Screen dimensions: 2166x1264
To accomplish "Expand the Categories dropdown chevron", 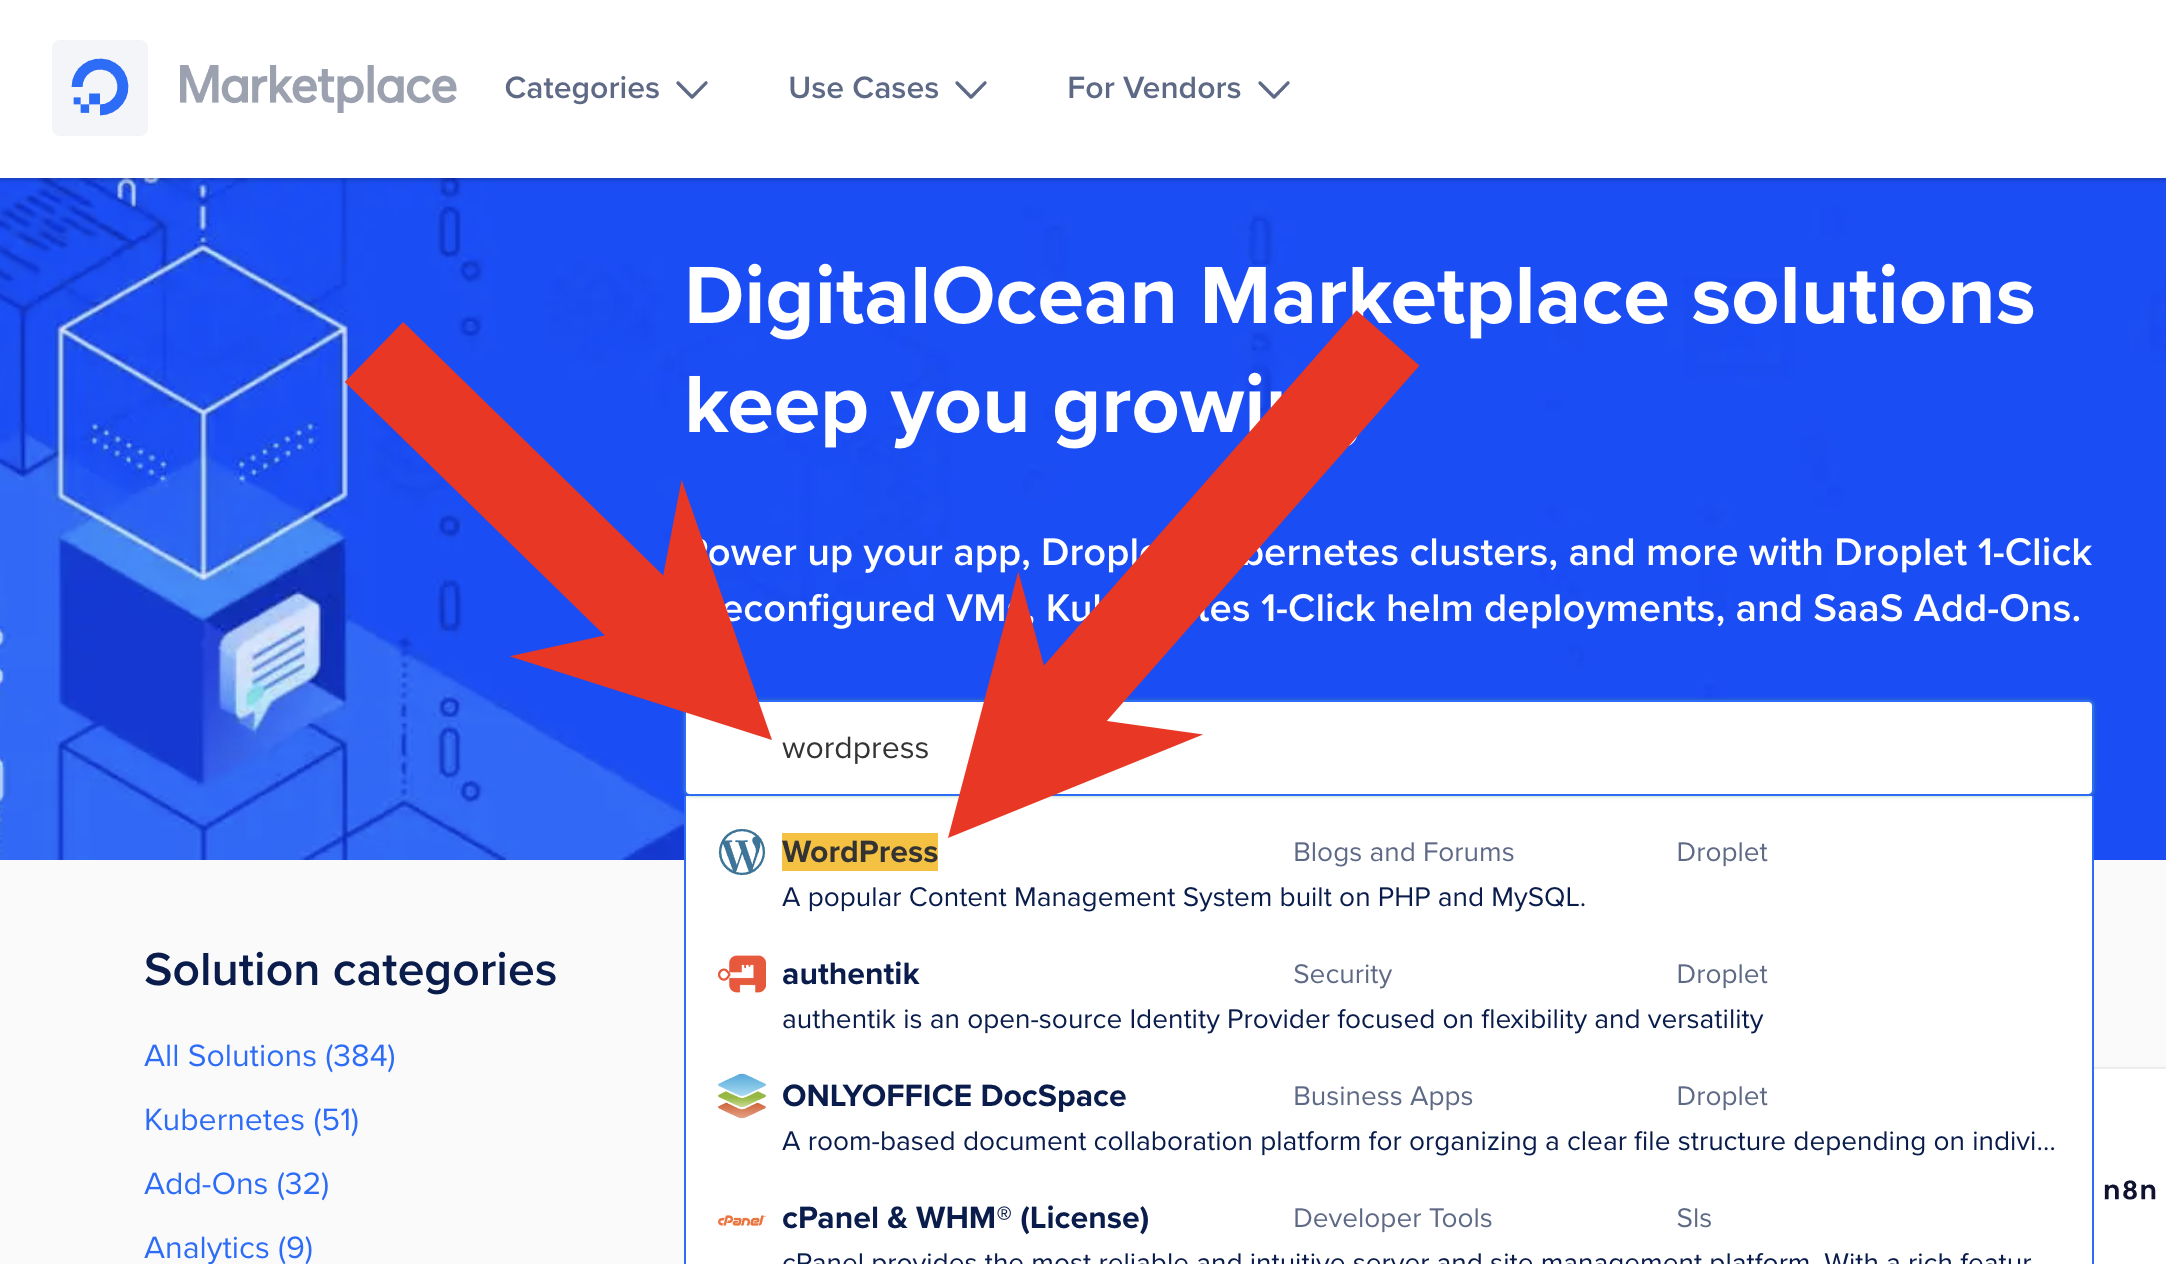I will click(692, 90).
